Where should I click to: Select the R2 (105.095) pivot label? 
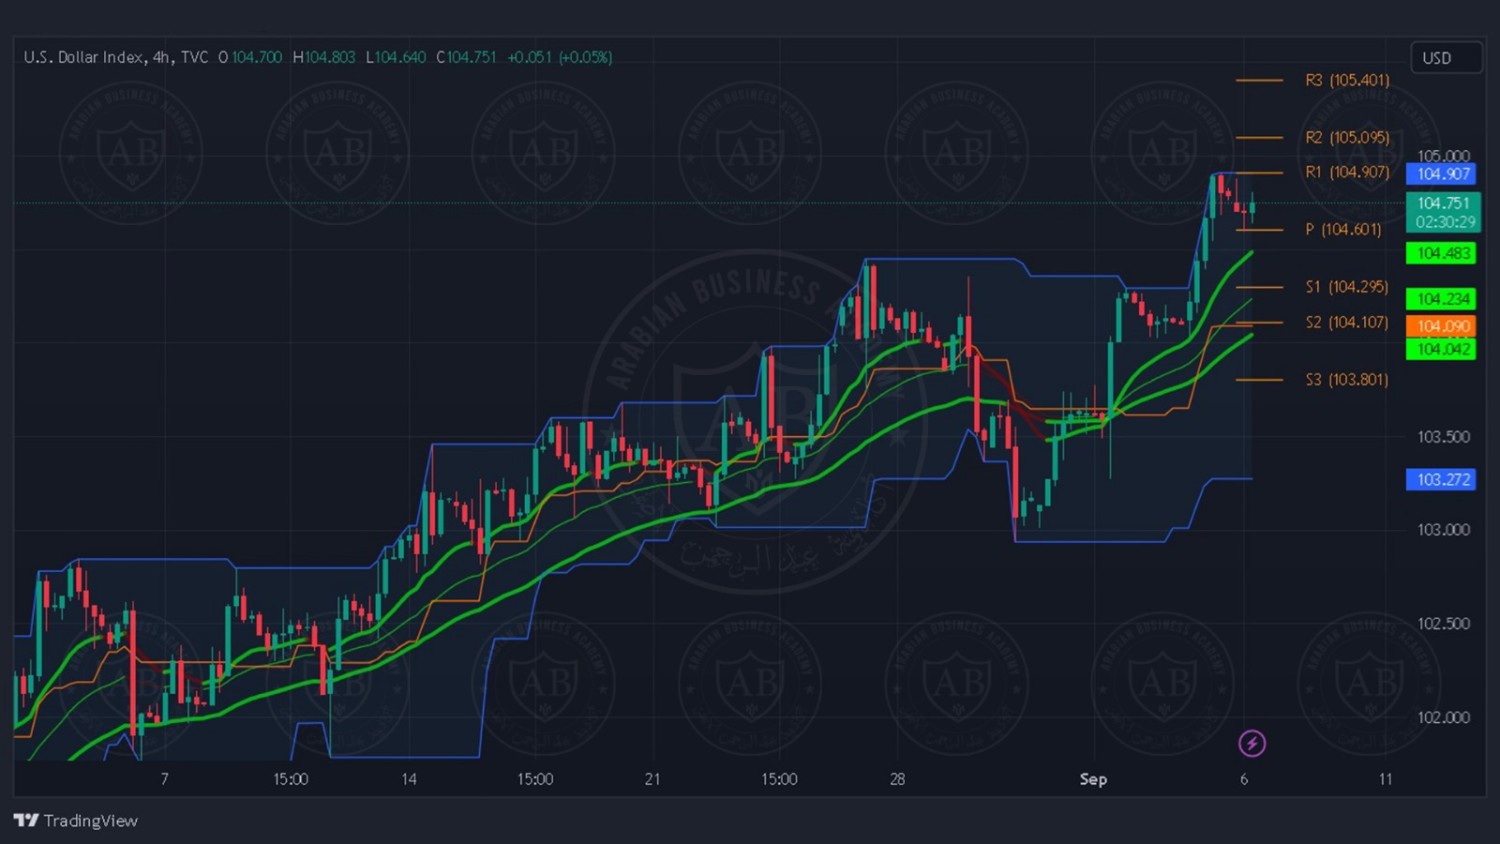point(1347,137)
